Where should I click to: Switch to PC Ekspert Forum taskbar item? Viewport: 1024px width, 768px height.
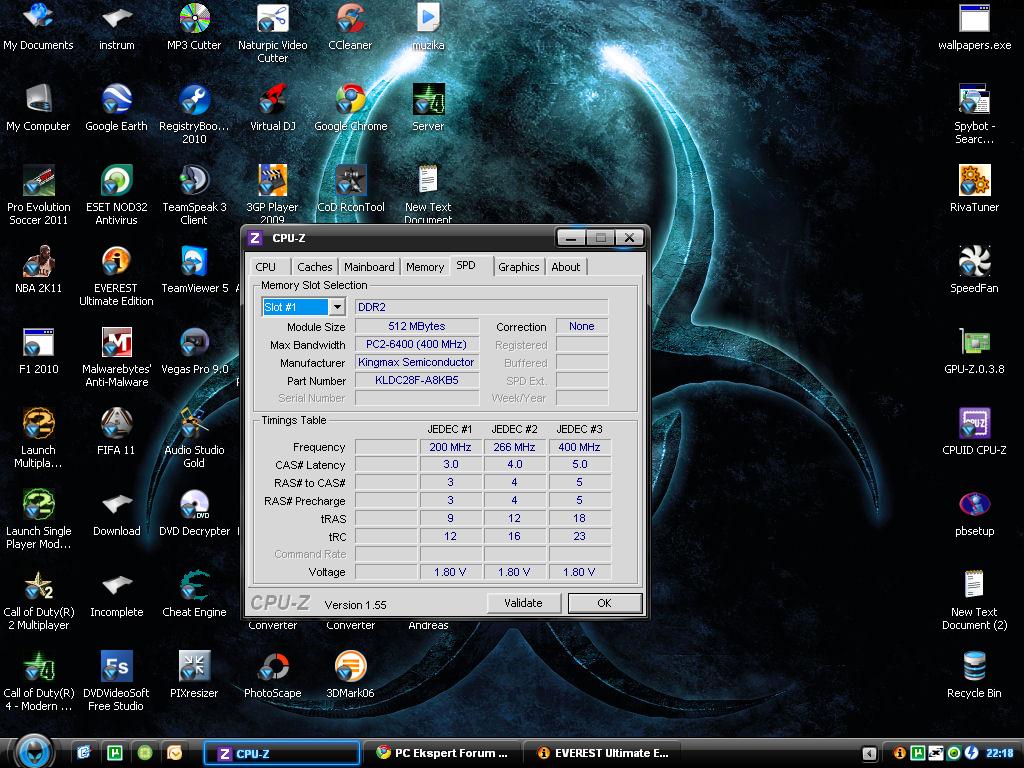442,753
